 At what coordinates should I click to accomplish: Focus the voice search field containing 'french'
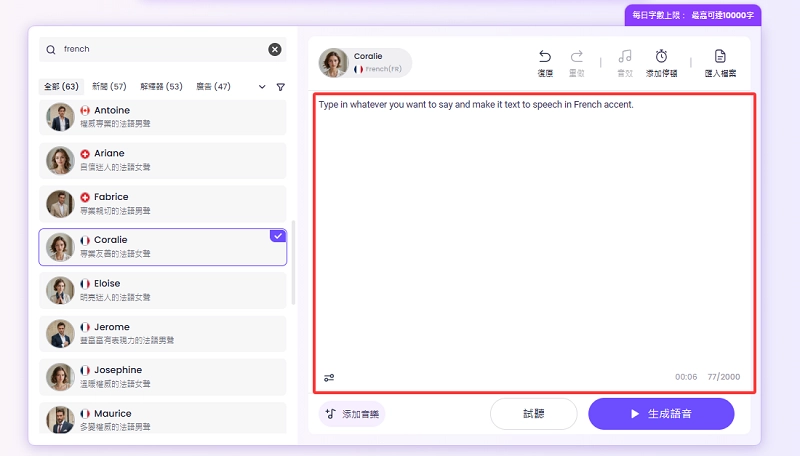point(162,49)
